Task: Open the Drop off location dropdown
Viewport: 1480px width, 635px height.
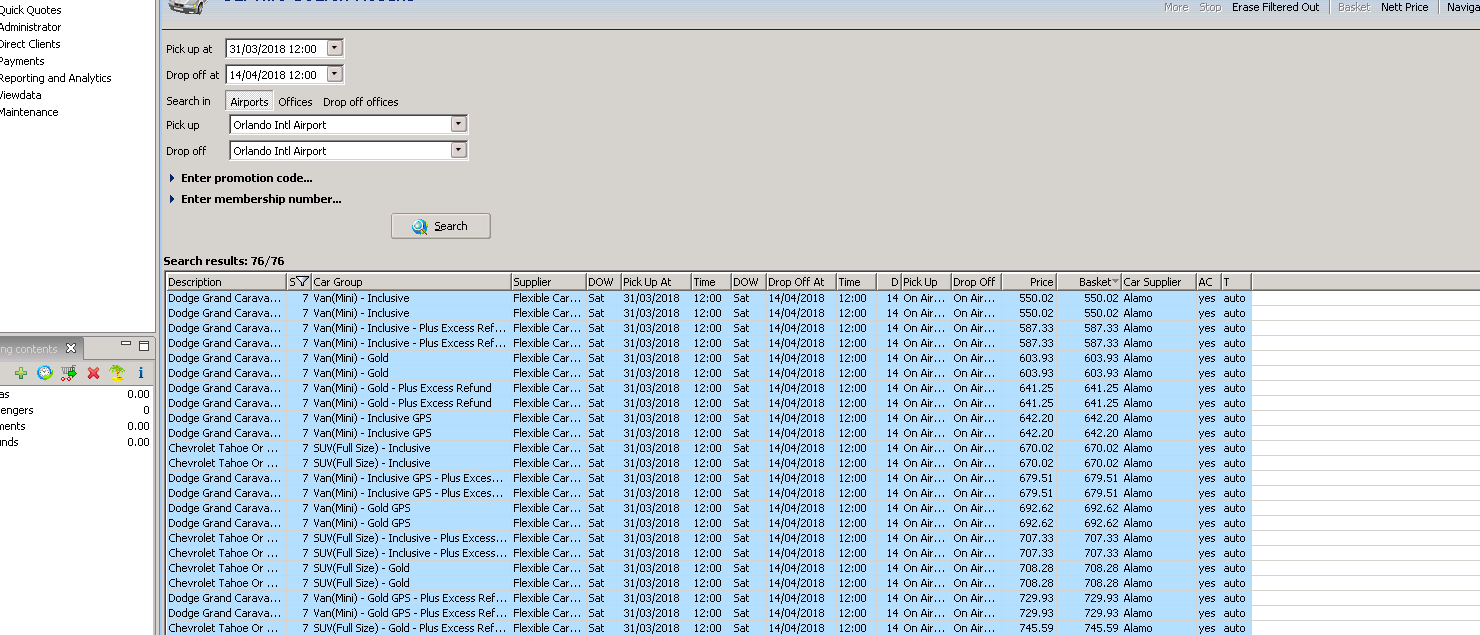Action: pyautogui.click(x=458, y=151)
